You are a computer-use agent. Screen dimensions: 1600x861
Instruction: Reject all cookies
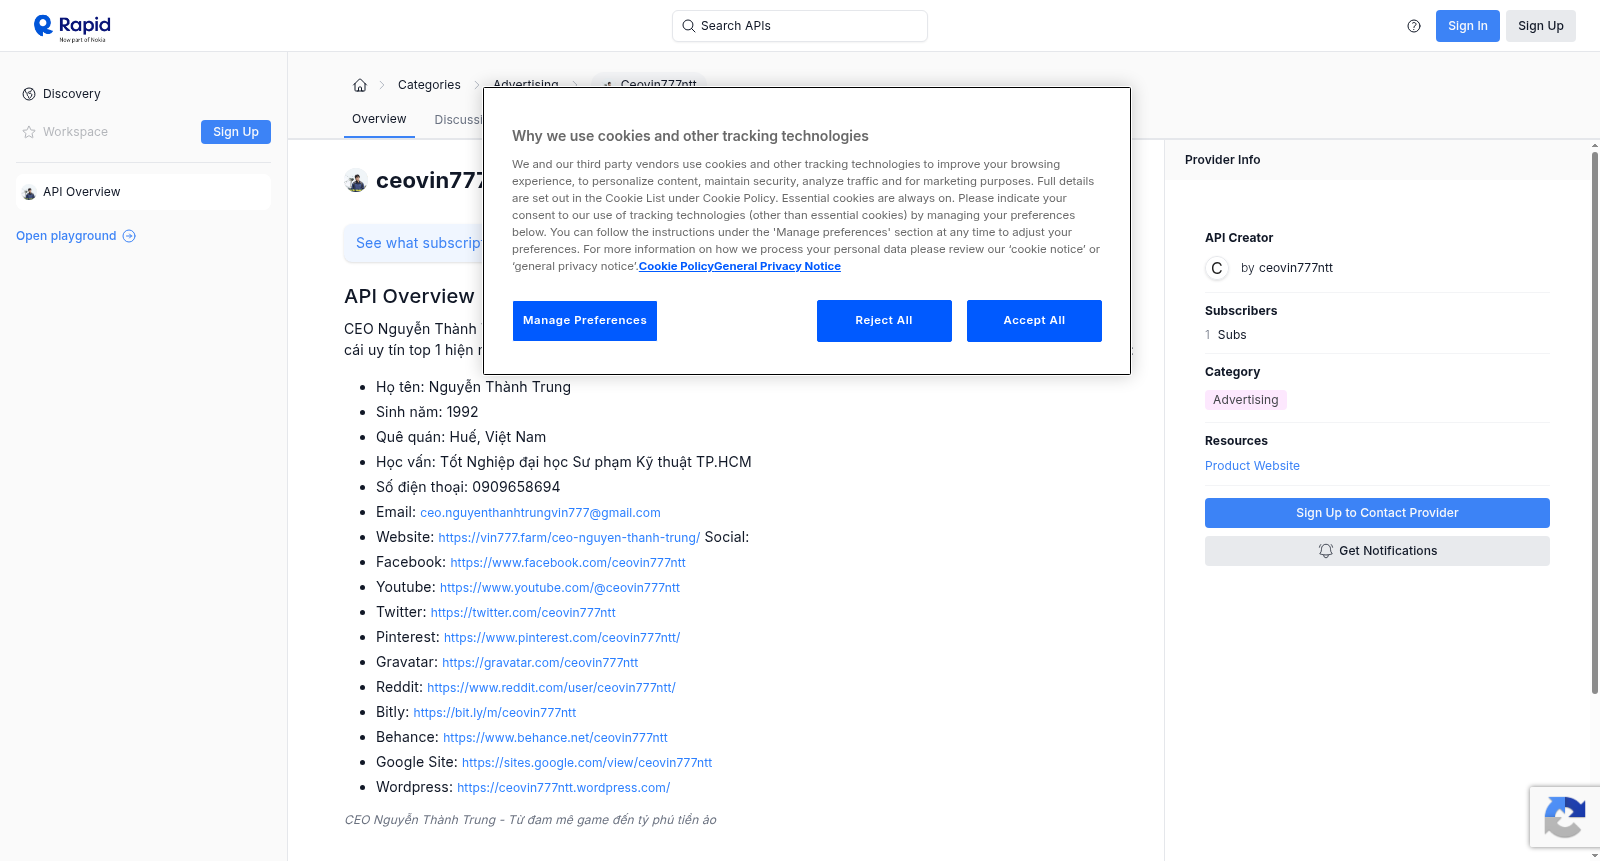pyautogui.click(x=884, y=321)
